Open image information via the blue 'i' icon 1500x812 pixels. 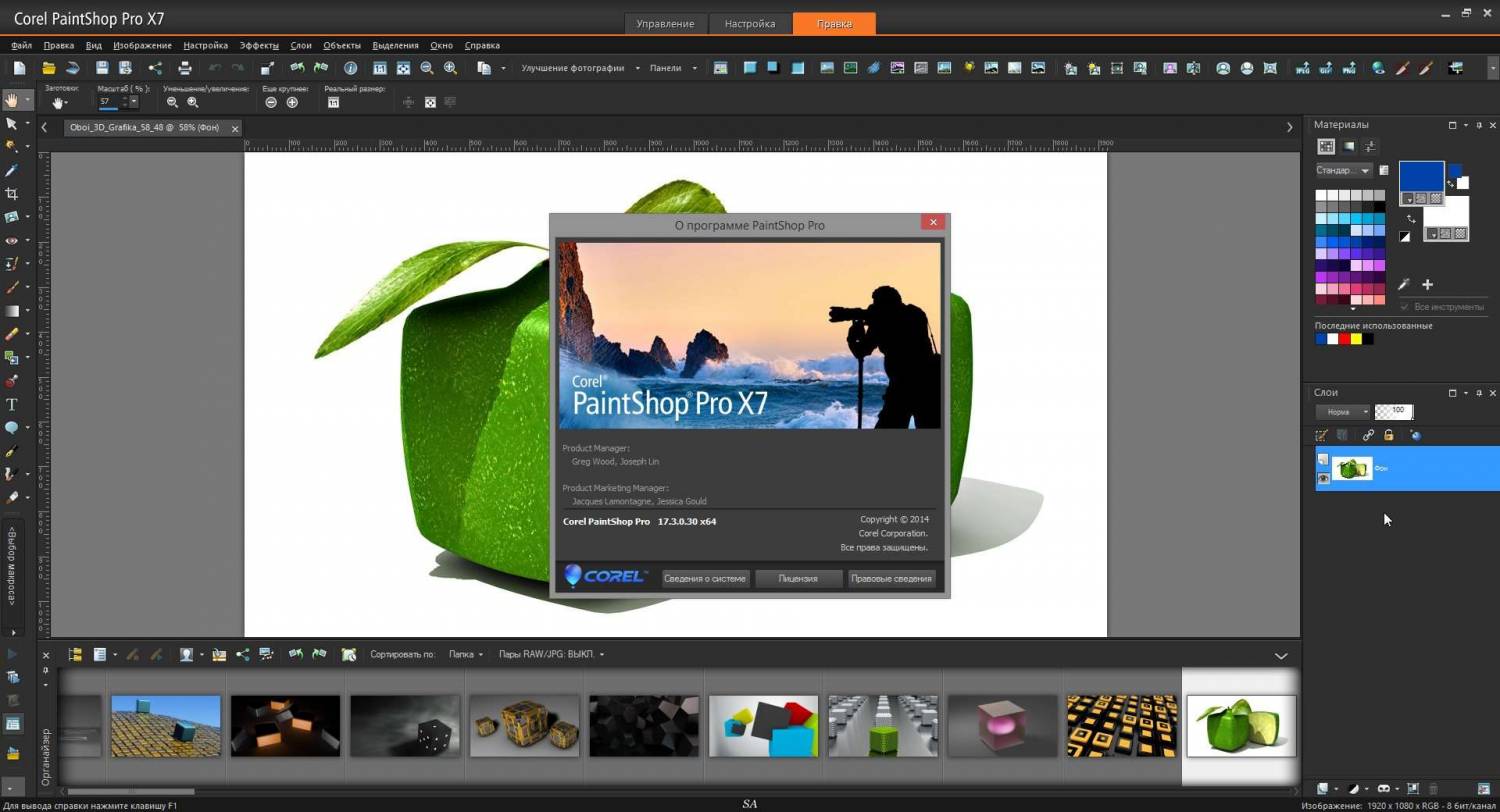[350, 68]
